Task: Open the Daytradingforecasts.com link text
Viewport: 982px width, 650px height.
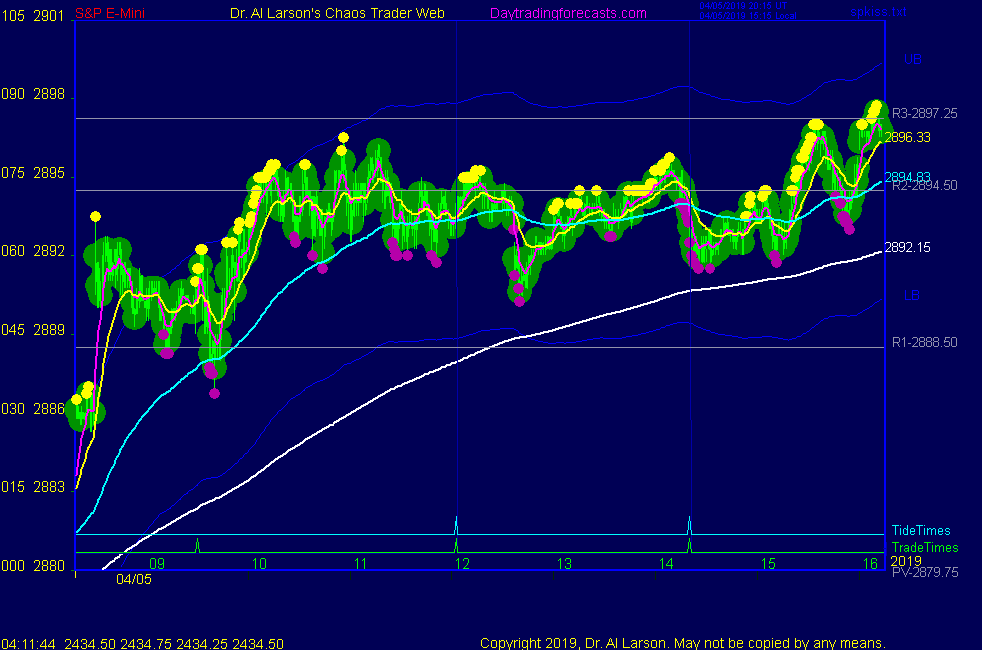Action: (x=567, y=13)
